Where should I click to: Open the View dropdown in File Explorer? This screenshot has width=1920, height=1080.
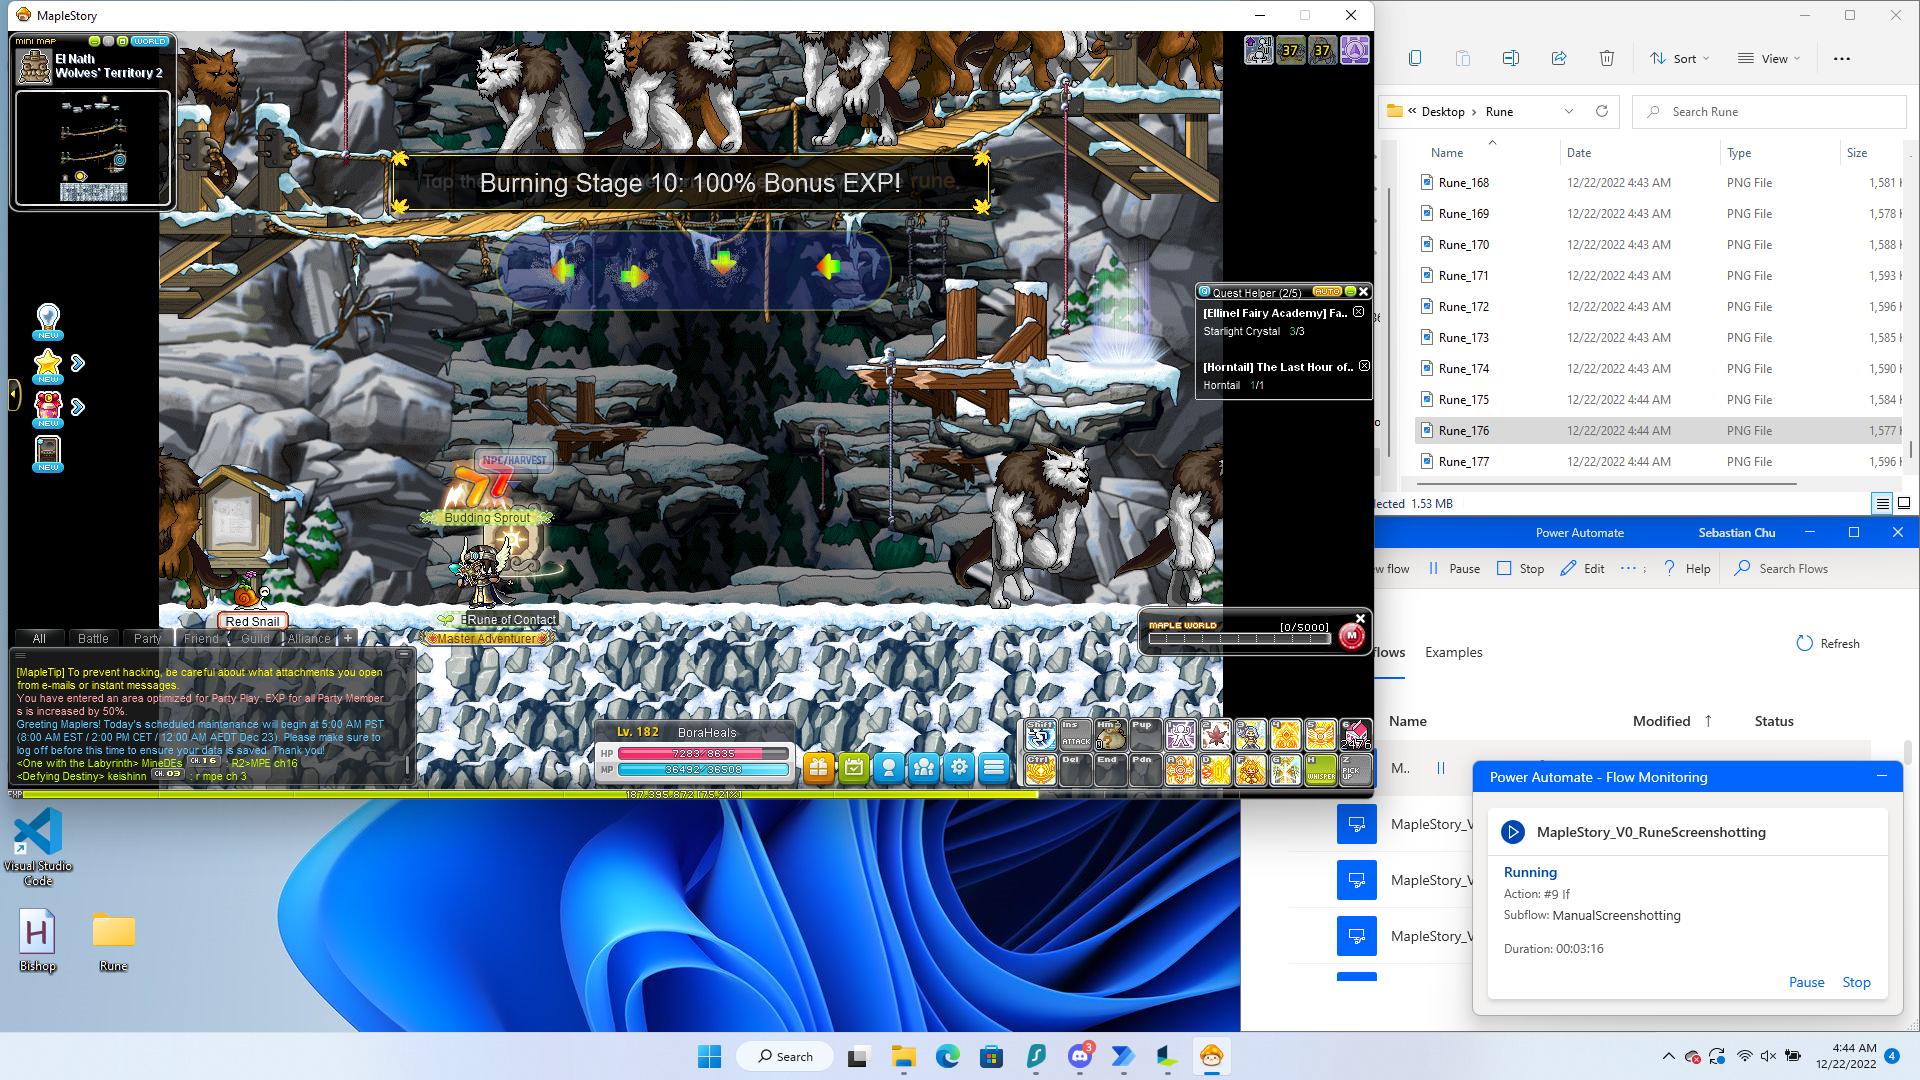[x=1769, y=58]
